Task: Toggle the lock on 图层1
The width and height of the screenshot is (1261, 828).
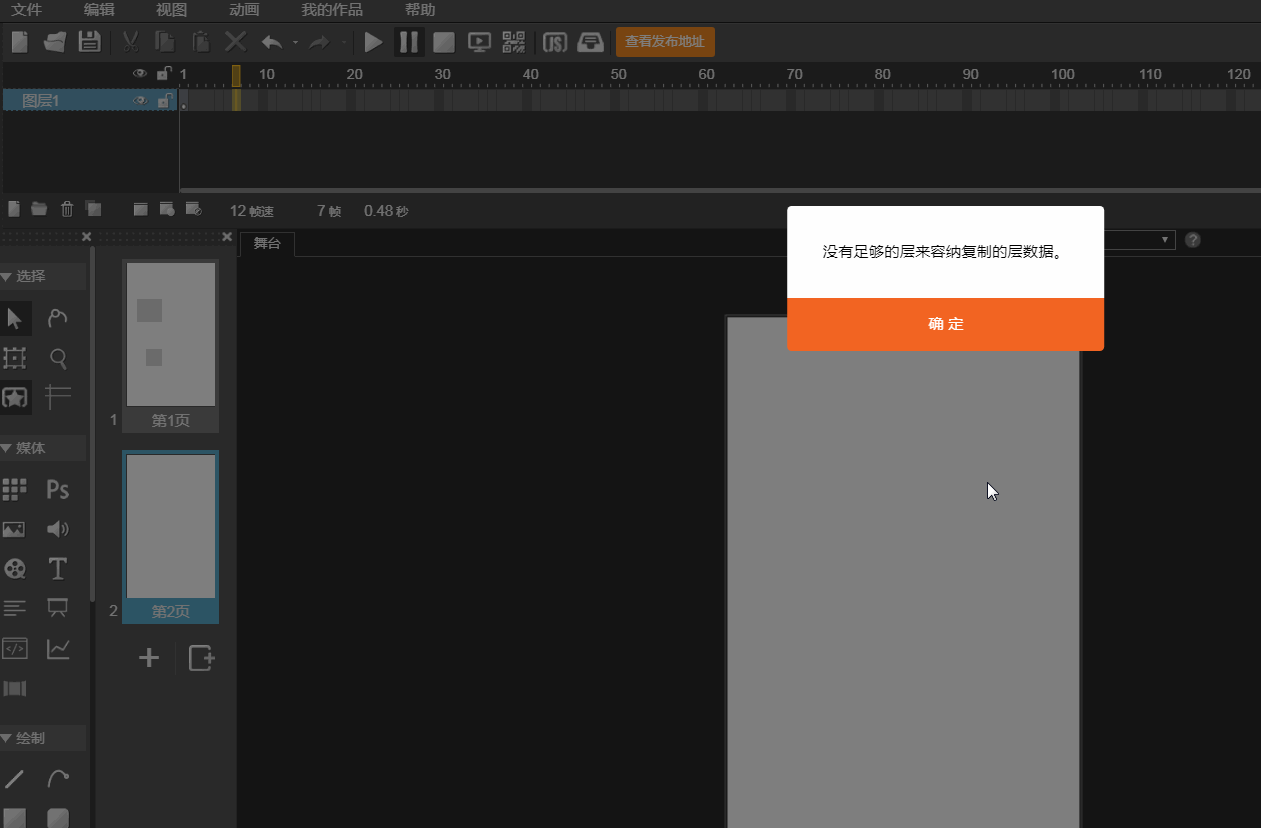Action: (x=162, y=101)
